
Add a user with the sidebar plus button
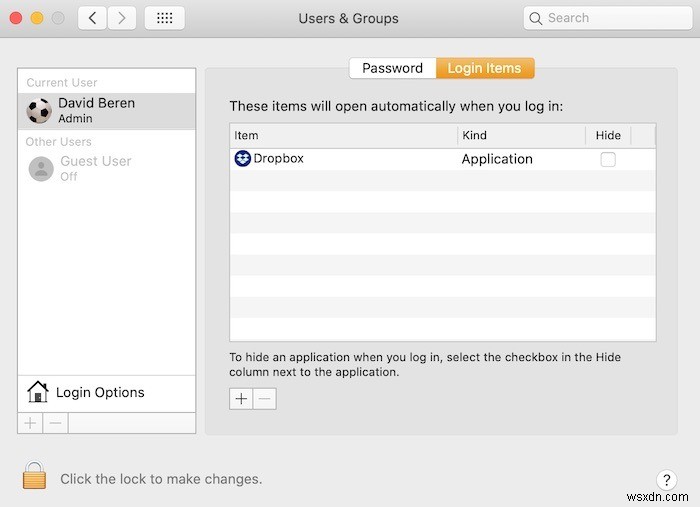click(x=30, y=423)
